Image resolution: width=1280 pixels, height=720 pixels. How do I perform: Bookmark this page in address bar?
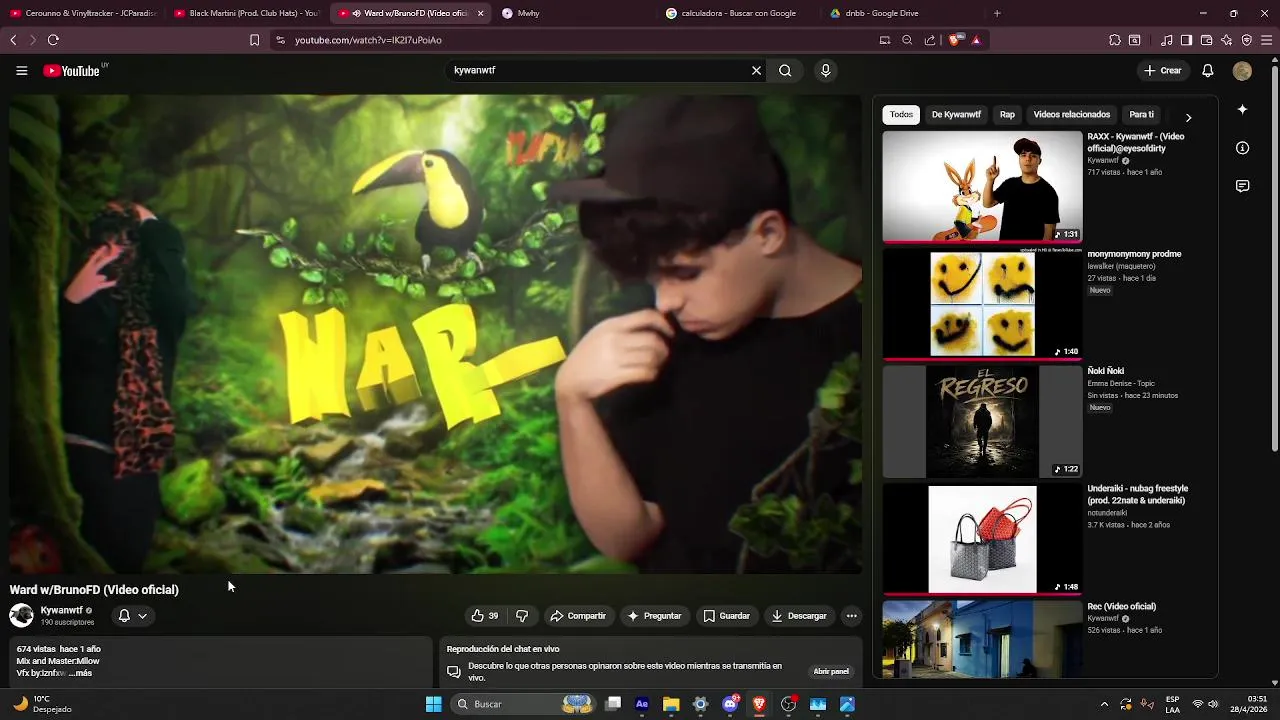click(x=254, y=40)
